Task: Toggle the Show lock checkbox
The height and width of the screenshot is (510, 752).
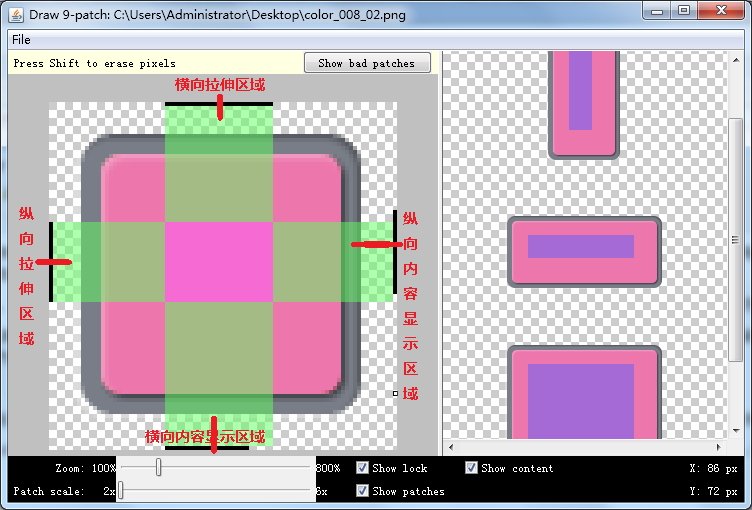Action: click(x=363, y=468)
